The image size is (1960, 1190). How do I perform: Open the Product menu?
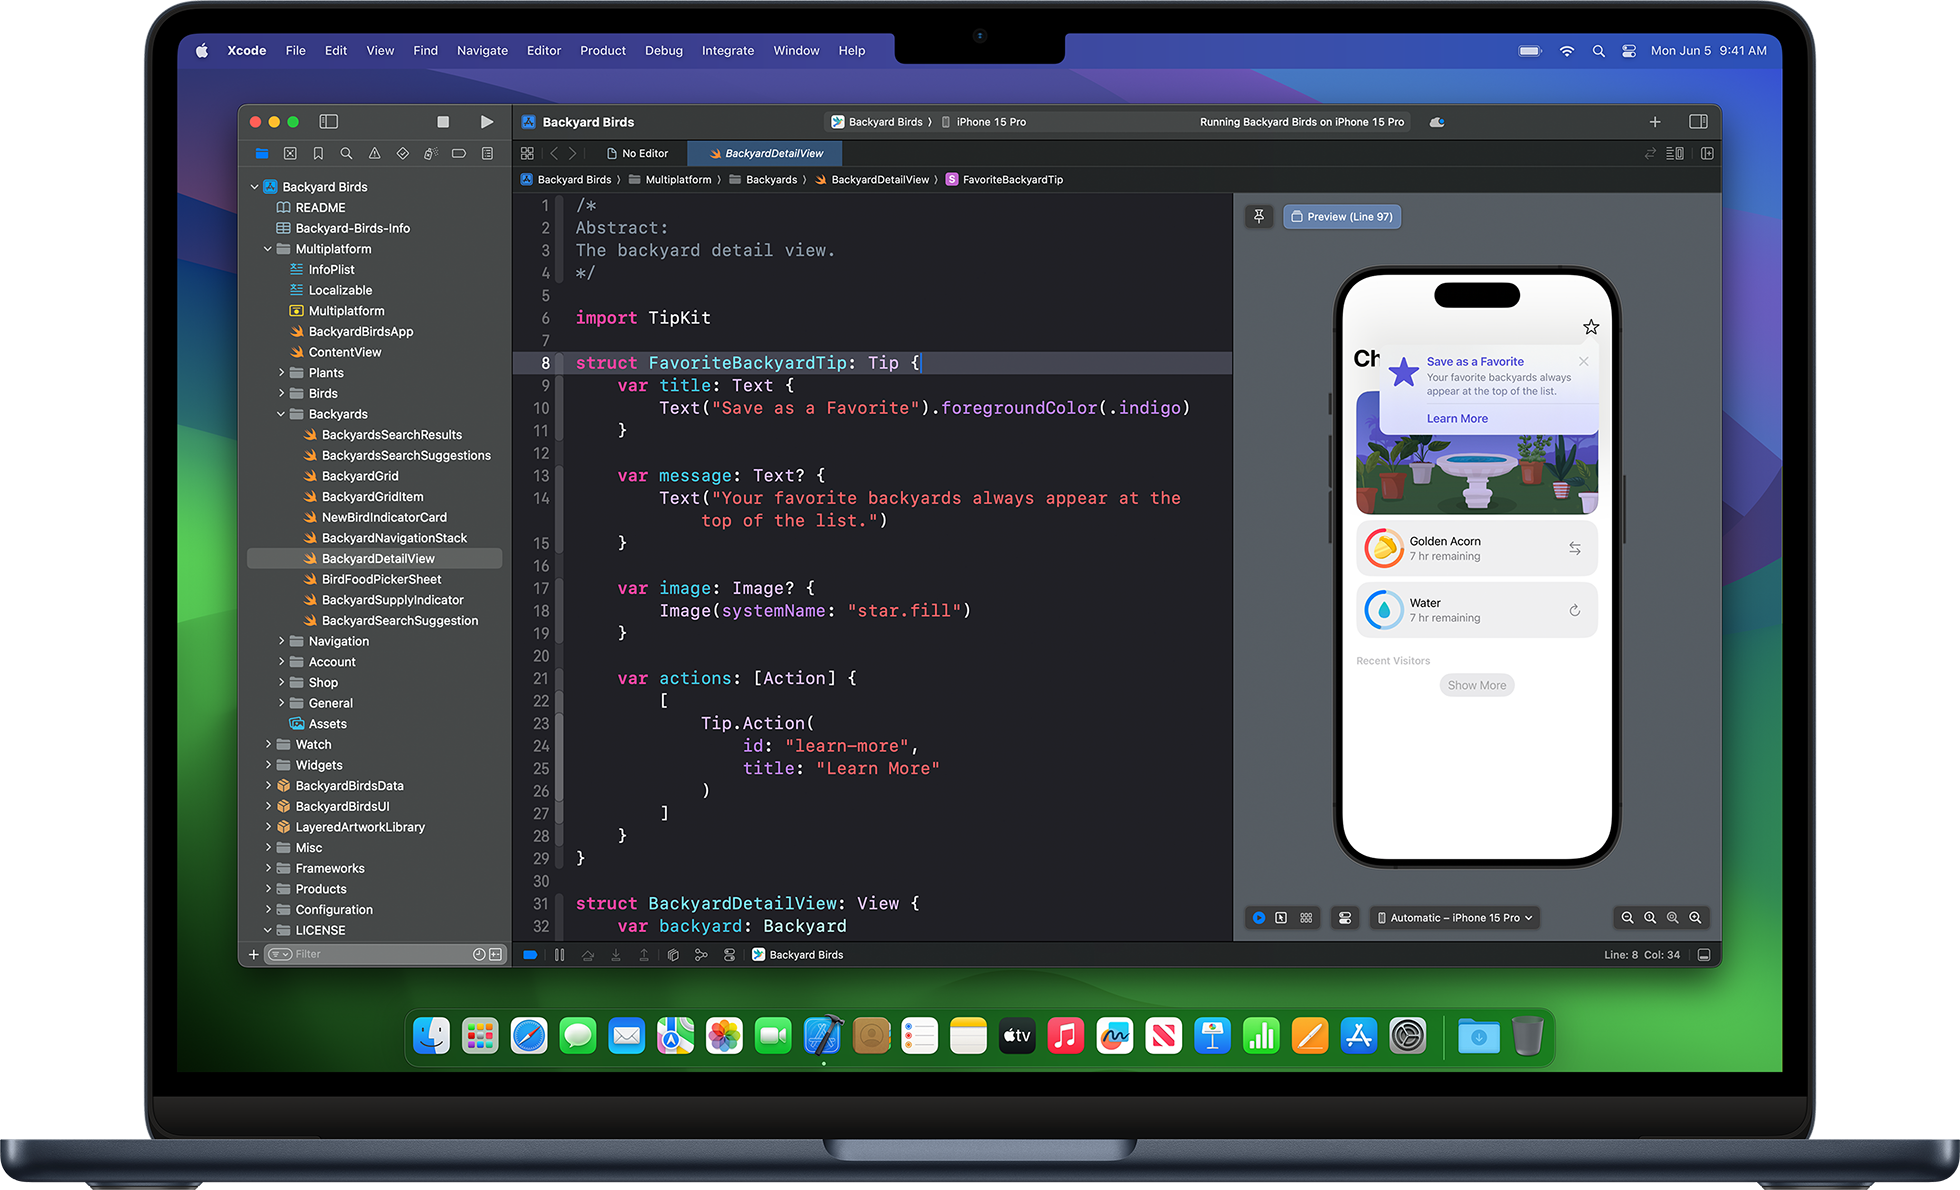(603, 50)
